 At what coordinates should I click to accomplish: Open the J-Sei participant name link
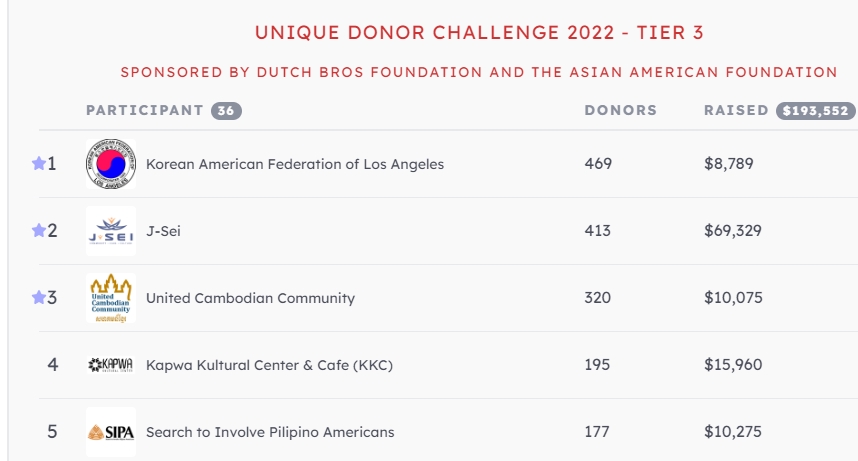click(163, 231)
